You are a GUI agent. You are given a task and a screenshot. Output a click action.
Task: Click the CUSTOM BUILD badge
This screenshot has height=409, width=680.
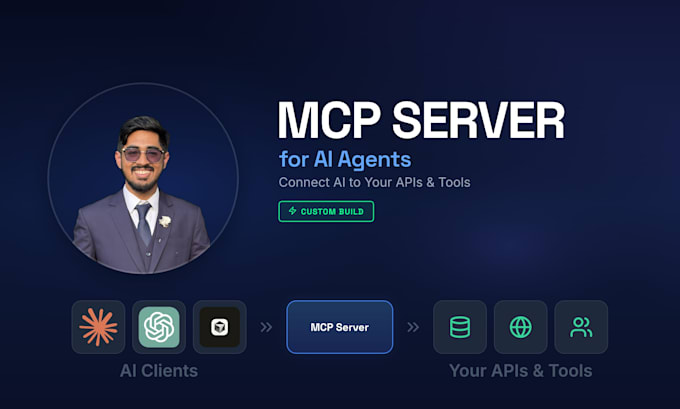(326, 211)
